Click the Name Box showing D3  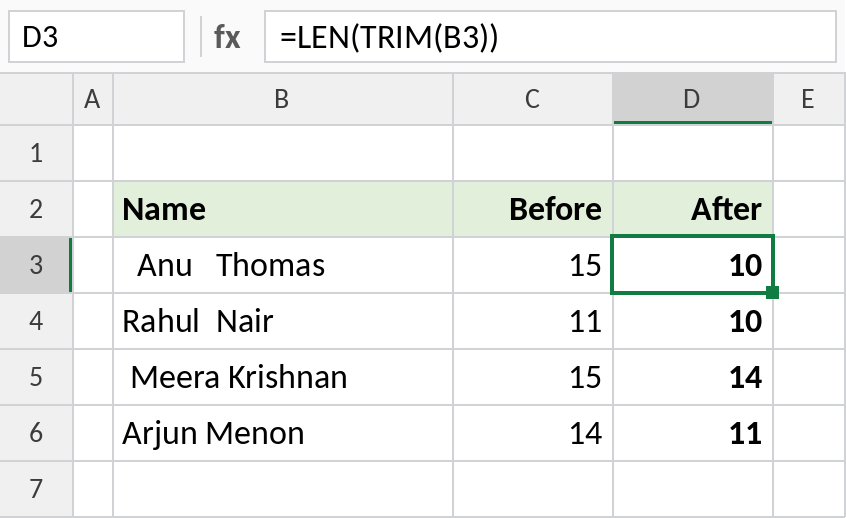97,37
